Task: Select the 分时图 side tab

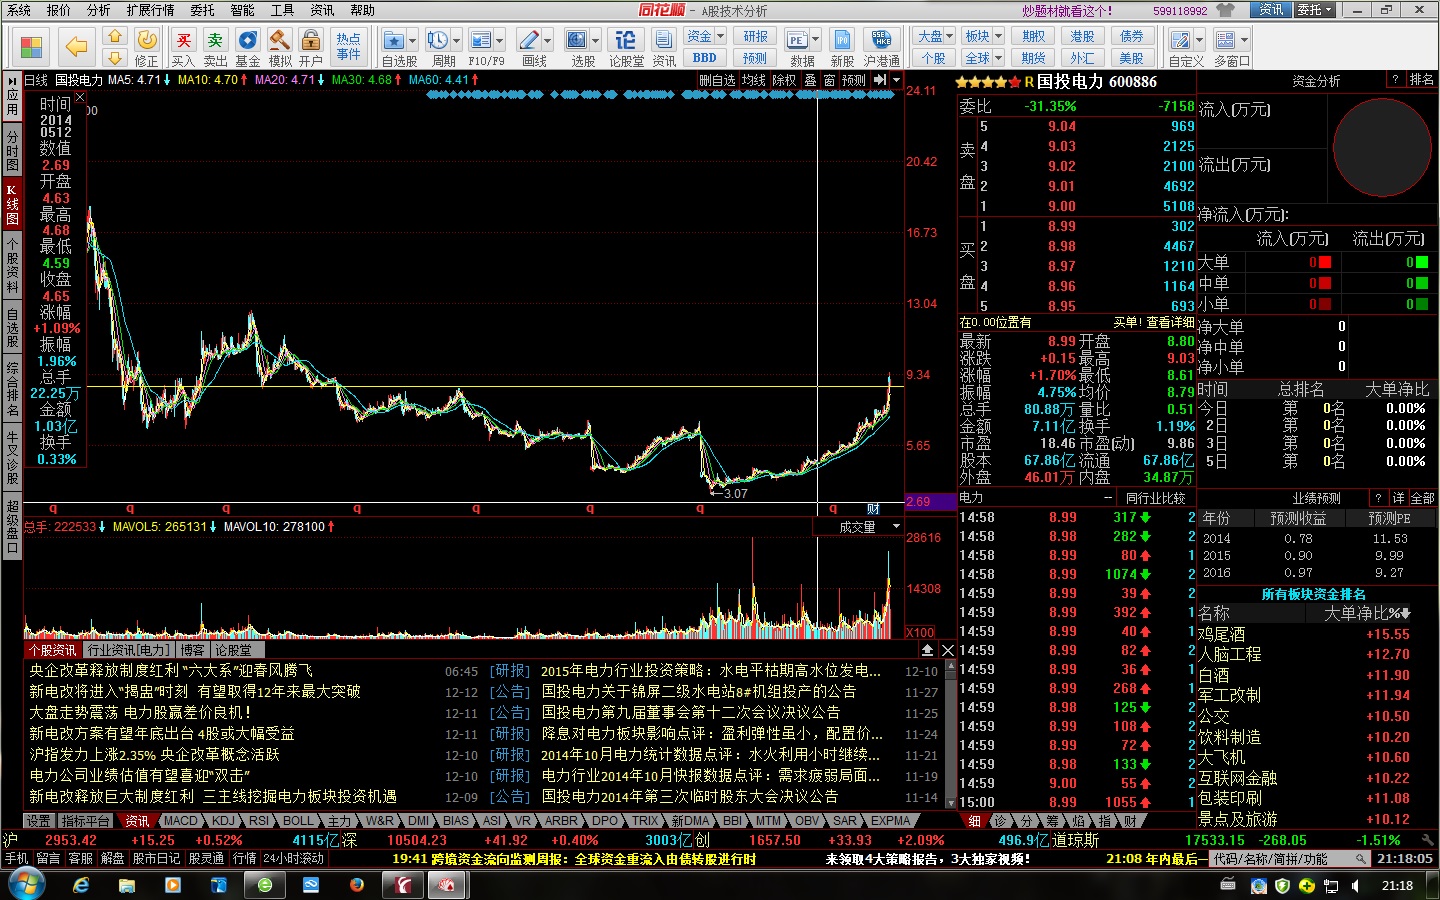Action: [12, 151]
